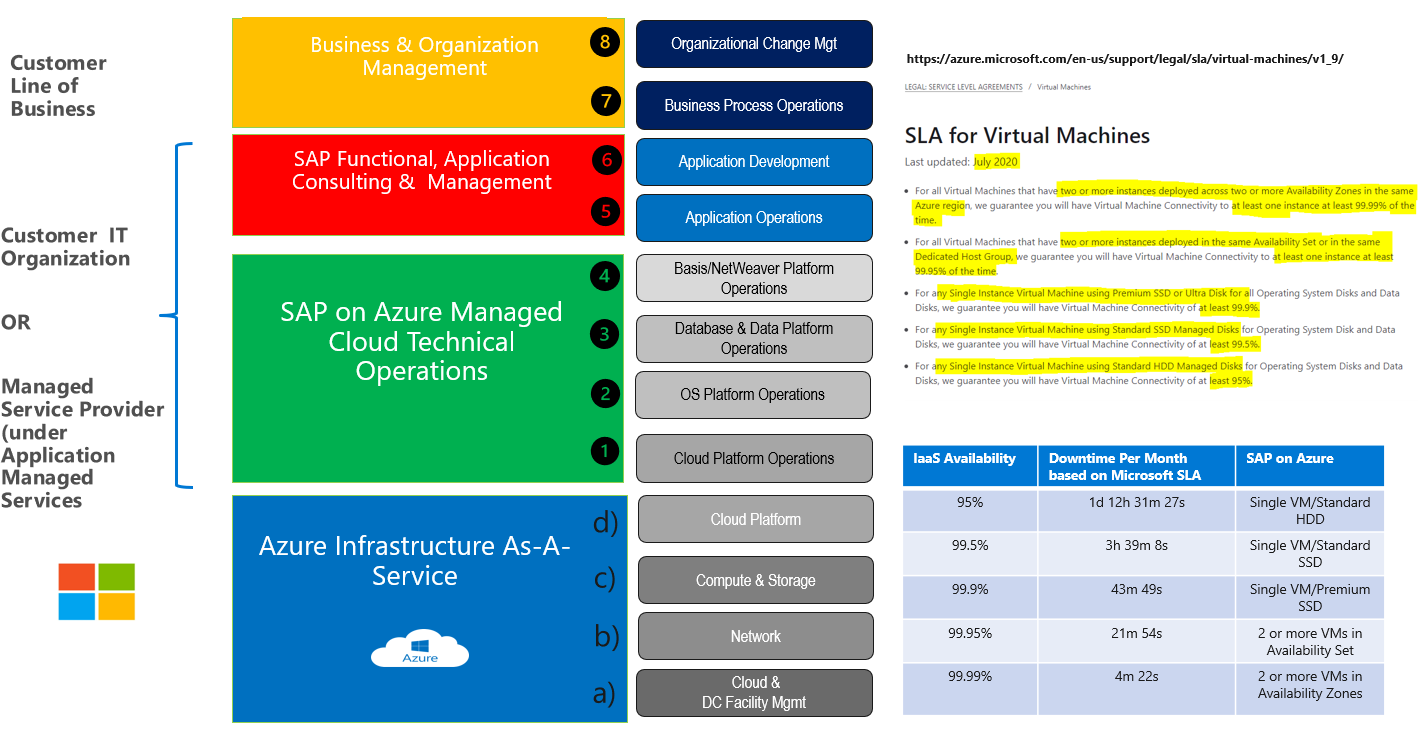Click the green number 1 badge
This screenshot has height=739, width=1422.
click(605, 451)
